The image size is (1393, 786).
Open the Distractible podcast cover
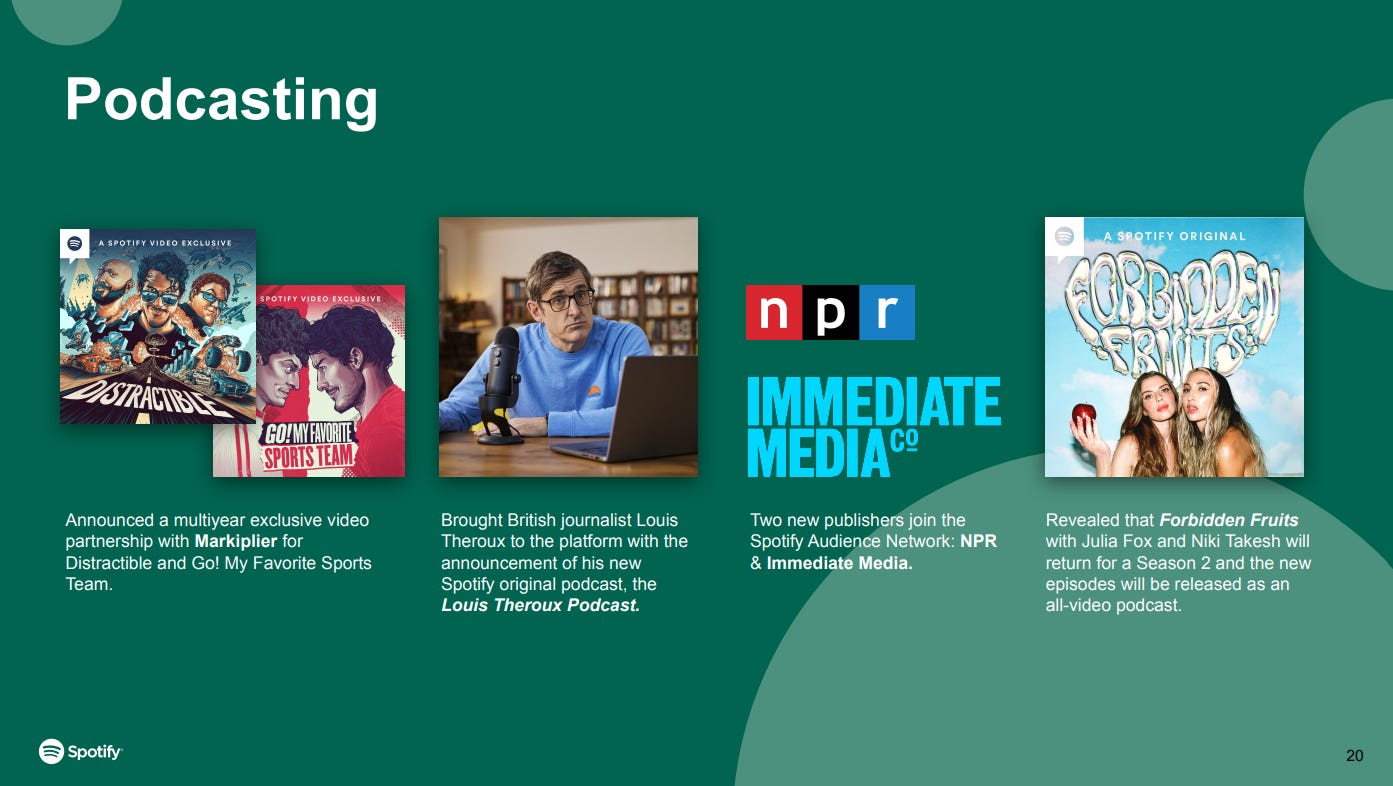pos(158,327)
